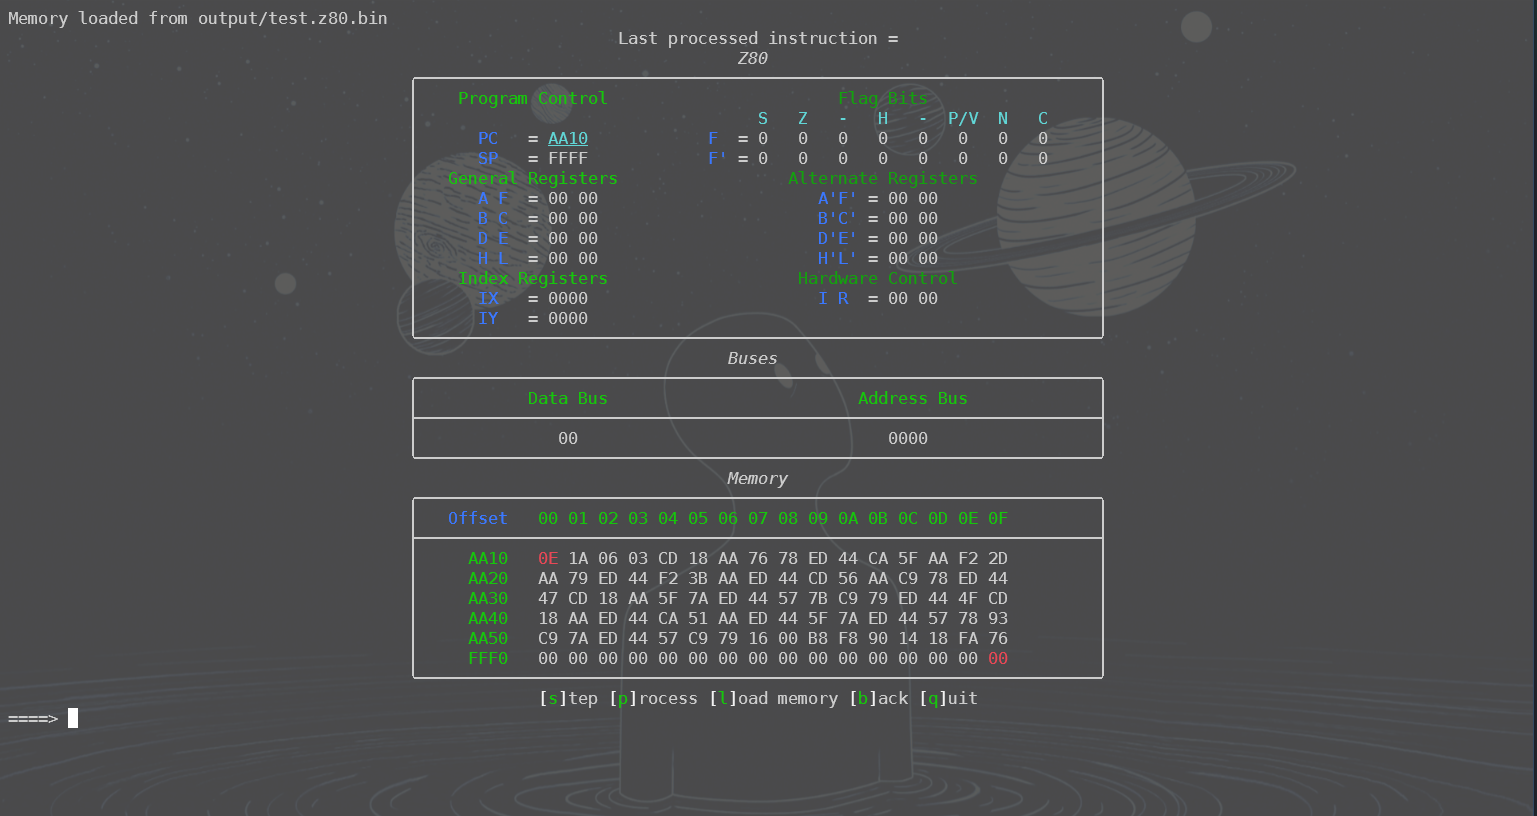Click the IY register label
1537x816 pixels.
point(488,318)
